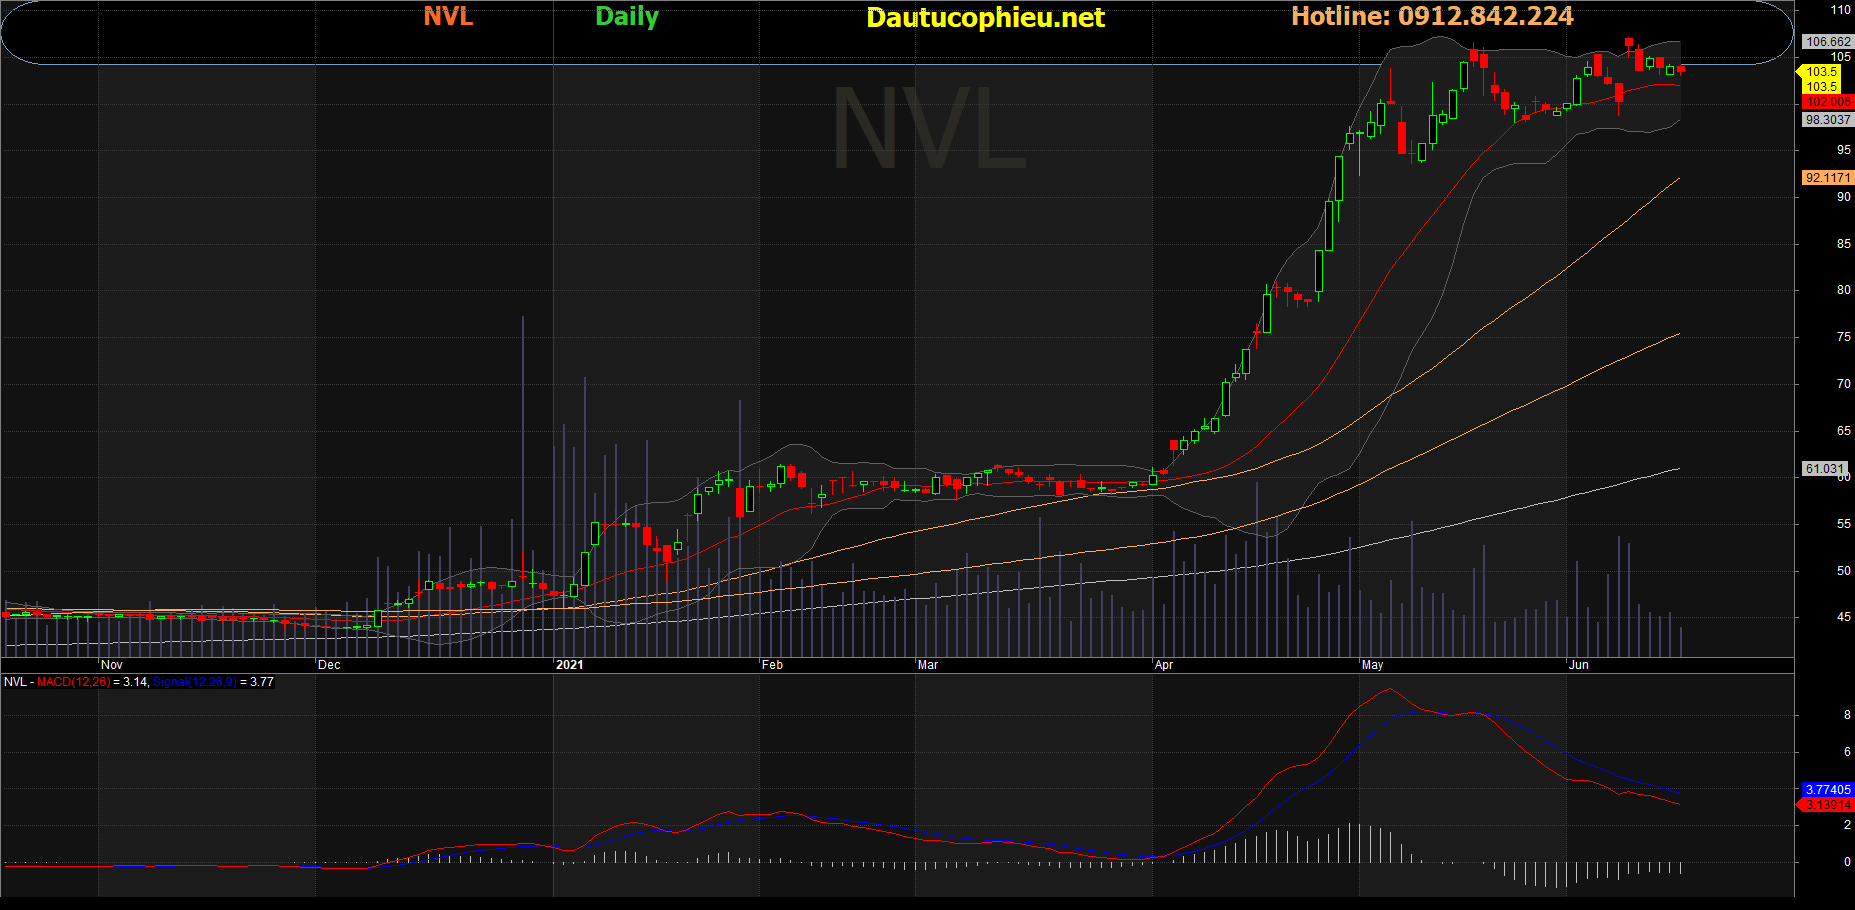Select the red 102.008 price tag
Viewport: 1855px width, 910px height.
1827,102
